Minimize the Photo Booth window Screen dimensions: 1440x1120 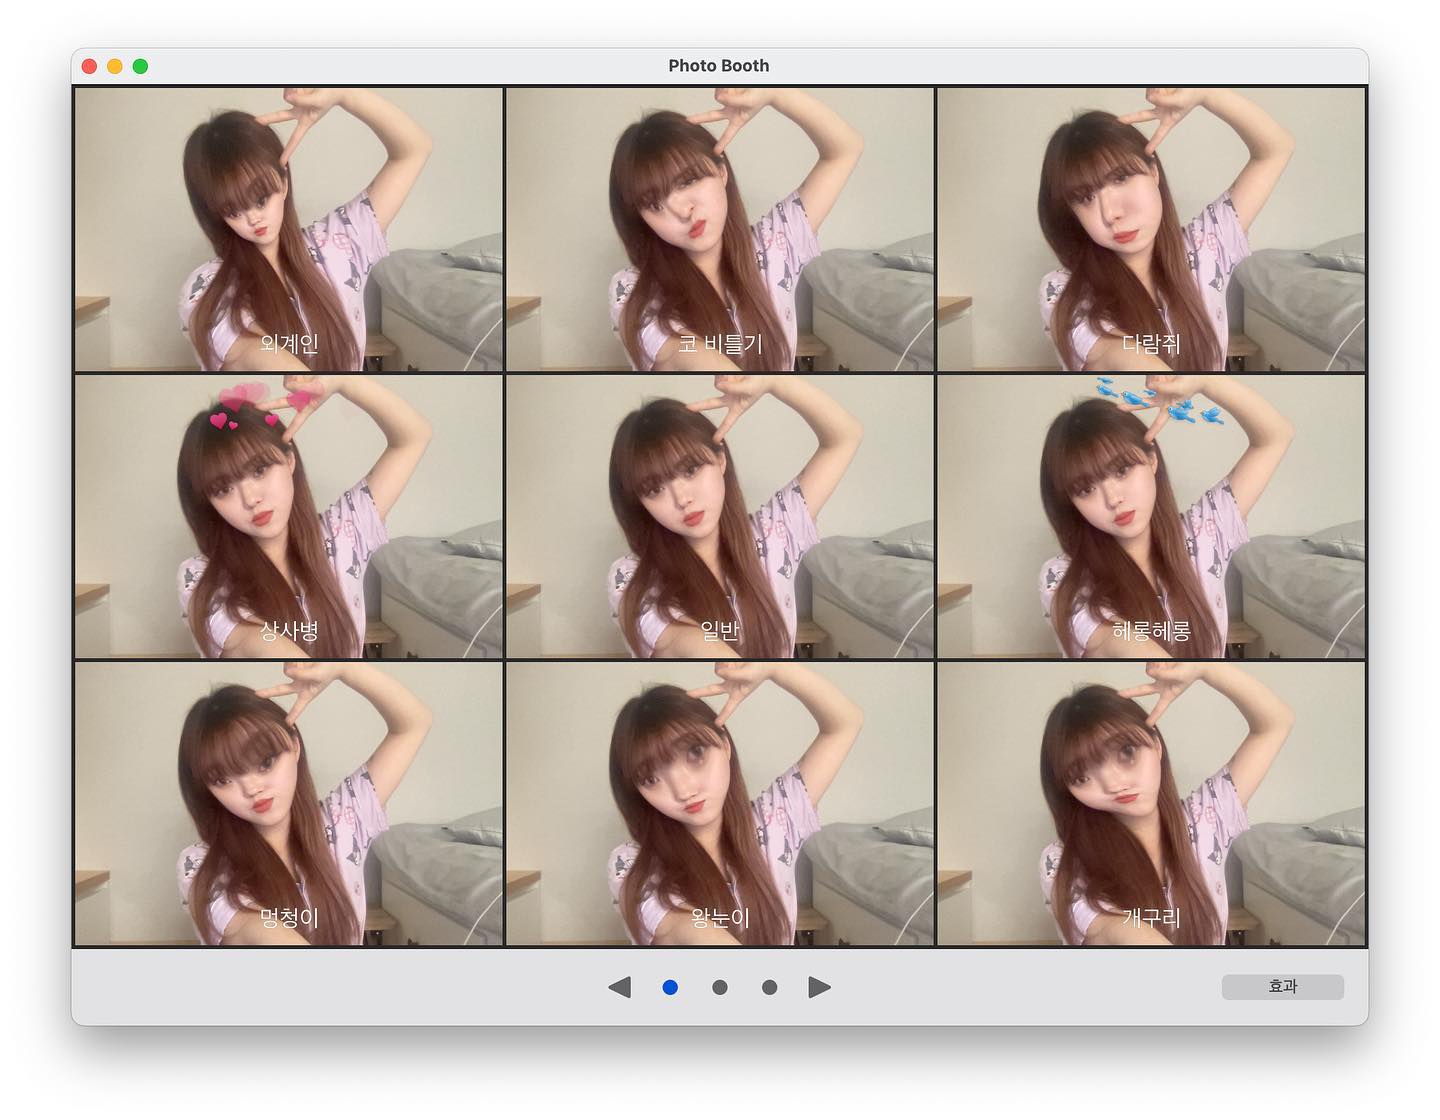(115, 66)
